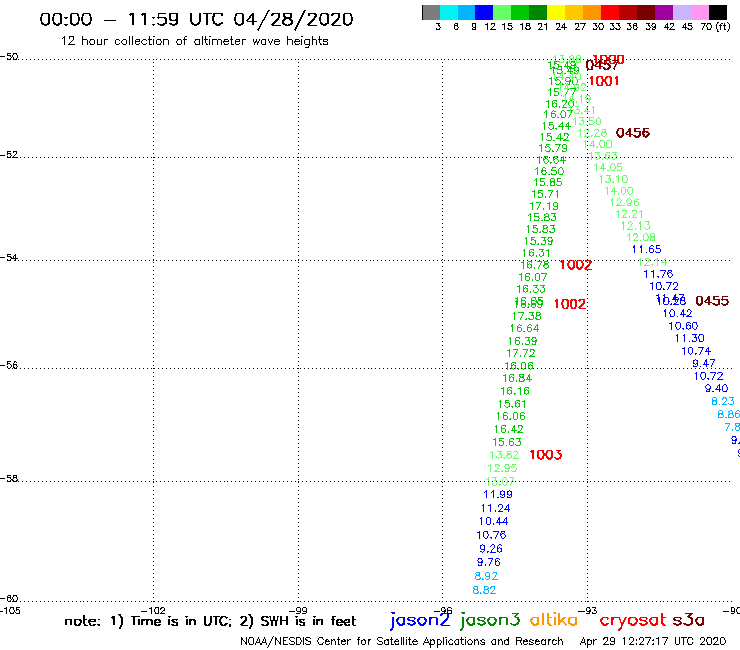Viewport: 740px width, 650px height.
Task: Click the wave height value 17.38
Action: click(x=527, y=316)
